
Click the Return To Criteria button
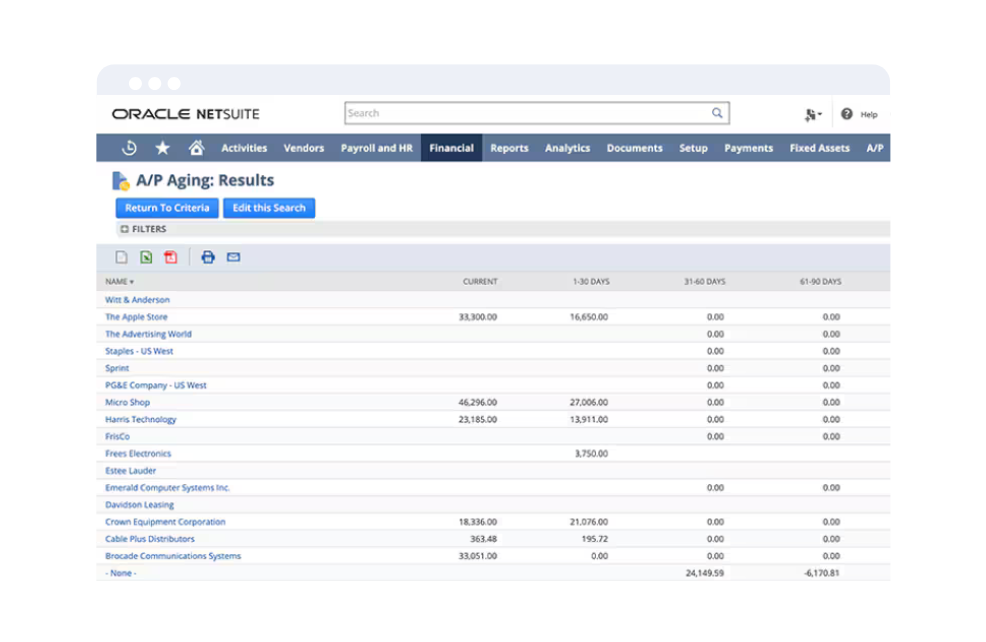click(x=167, y=208)
